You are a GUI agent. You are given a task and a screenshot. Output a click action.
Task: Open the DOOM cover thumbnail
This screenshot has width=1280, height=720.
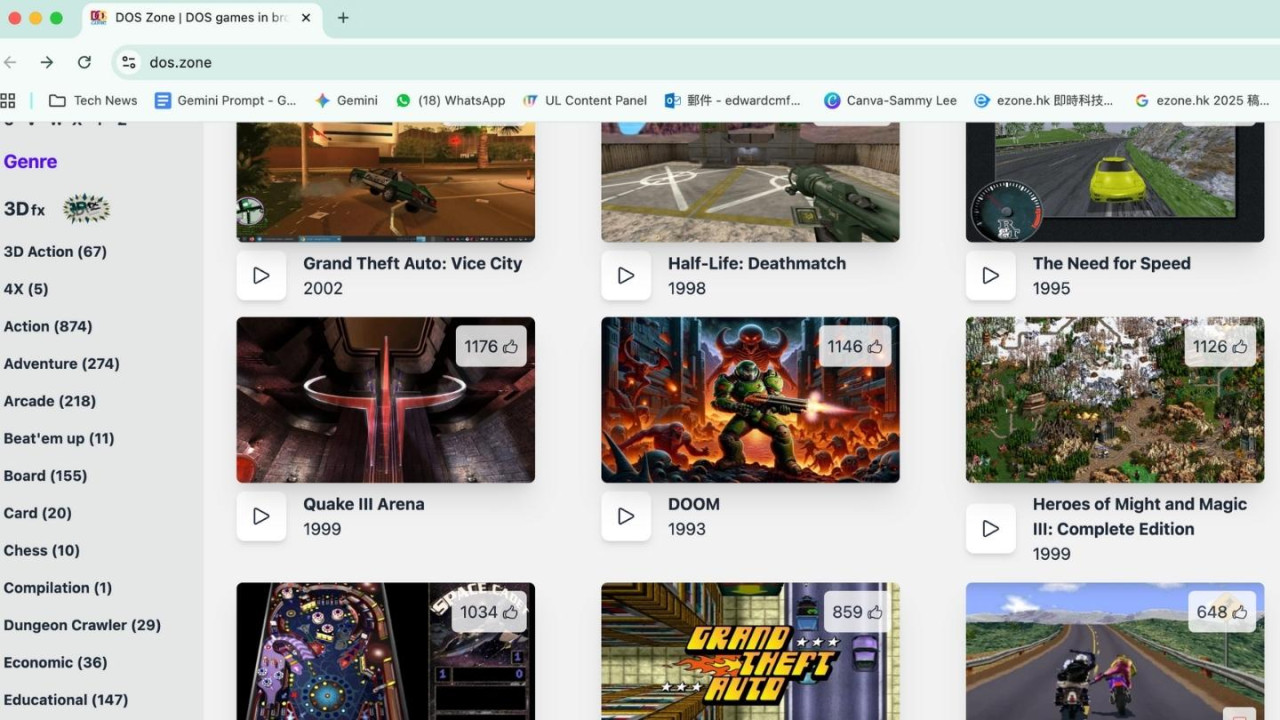[x=750, y=400]
